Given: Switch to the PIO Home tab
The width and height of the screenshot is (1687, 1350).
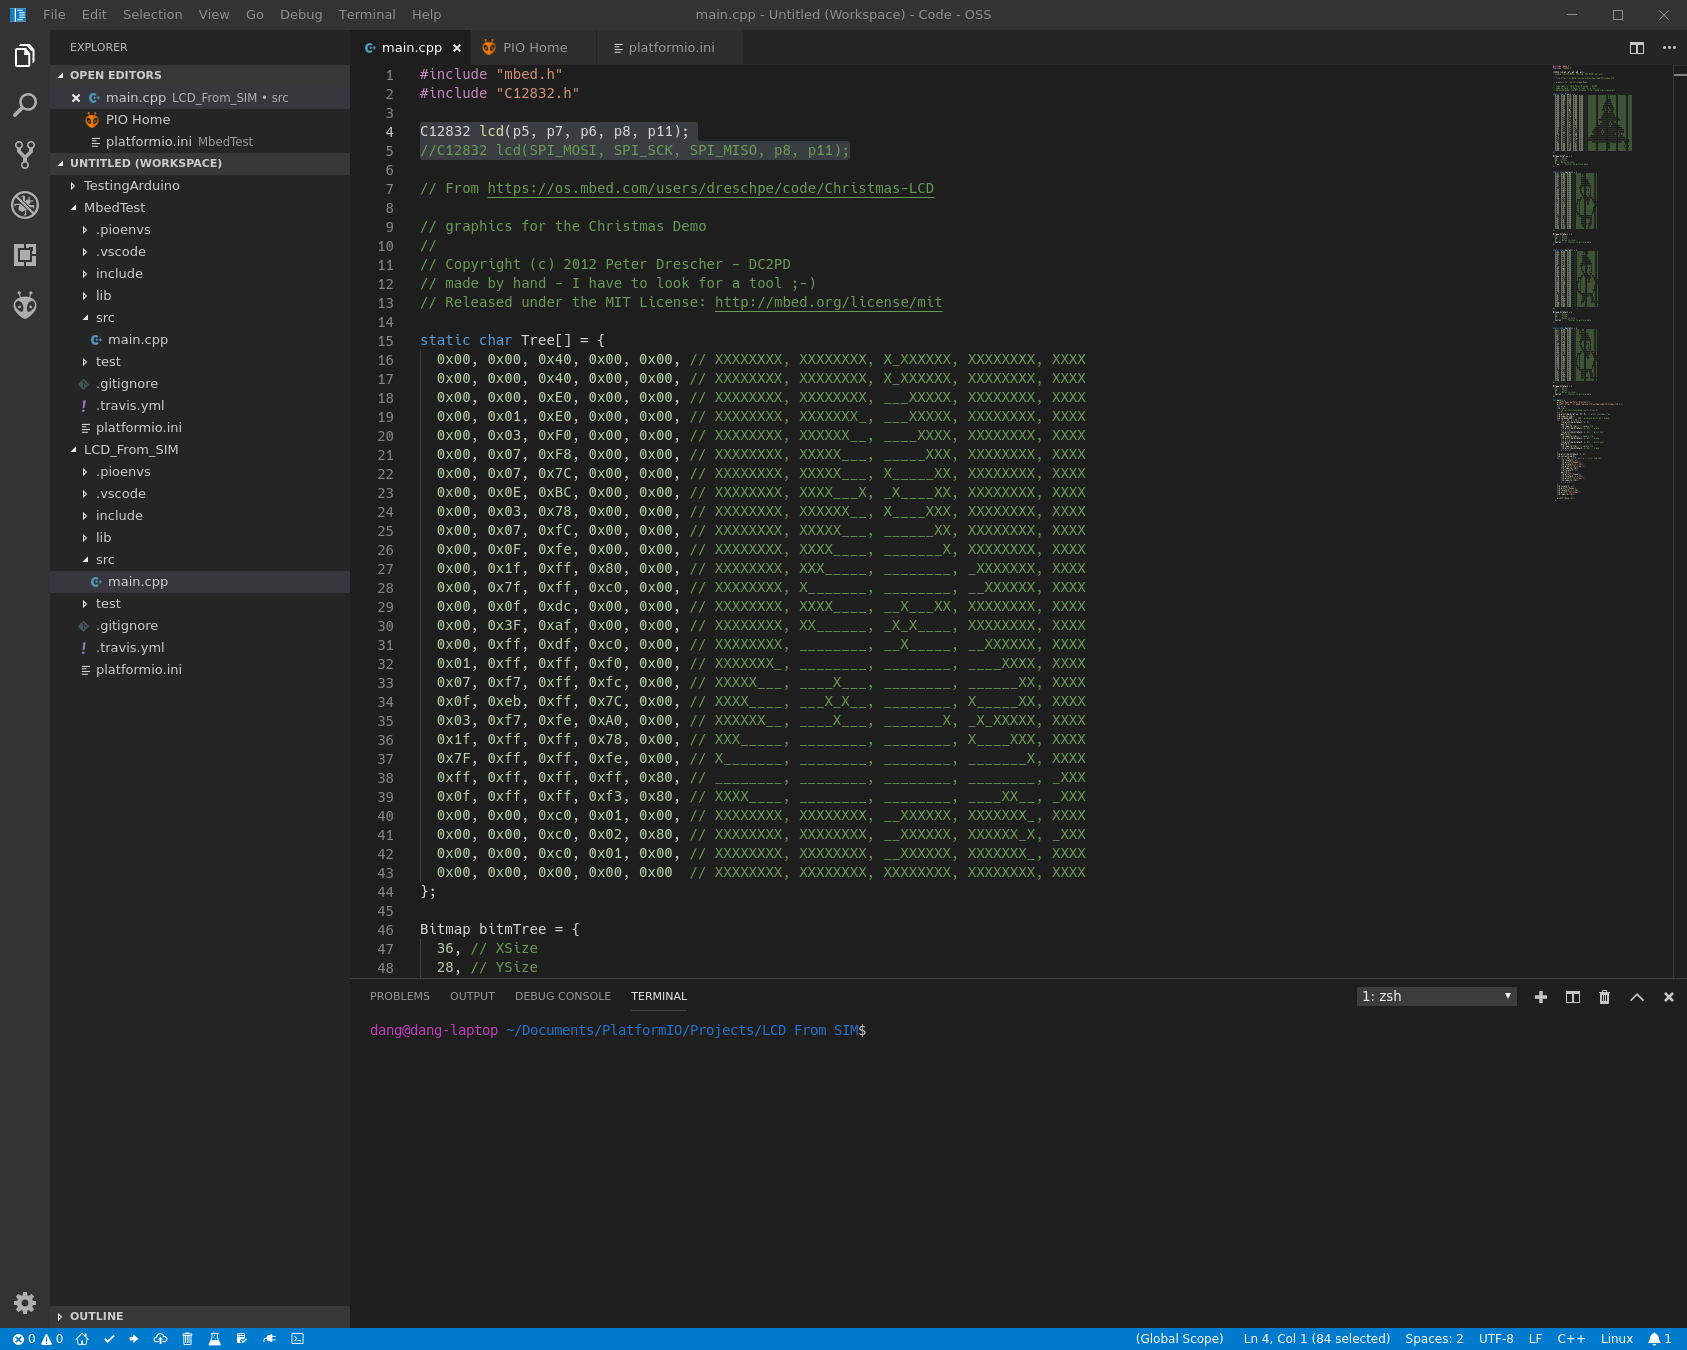Looking at the screenshot, I should [x=534, y=48].
